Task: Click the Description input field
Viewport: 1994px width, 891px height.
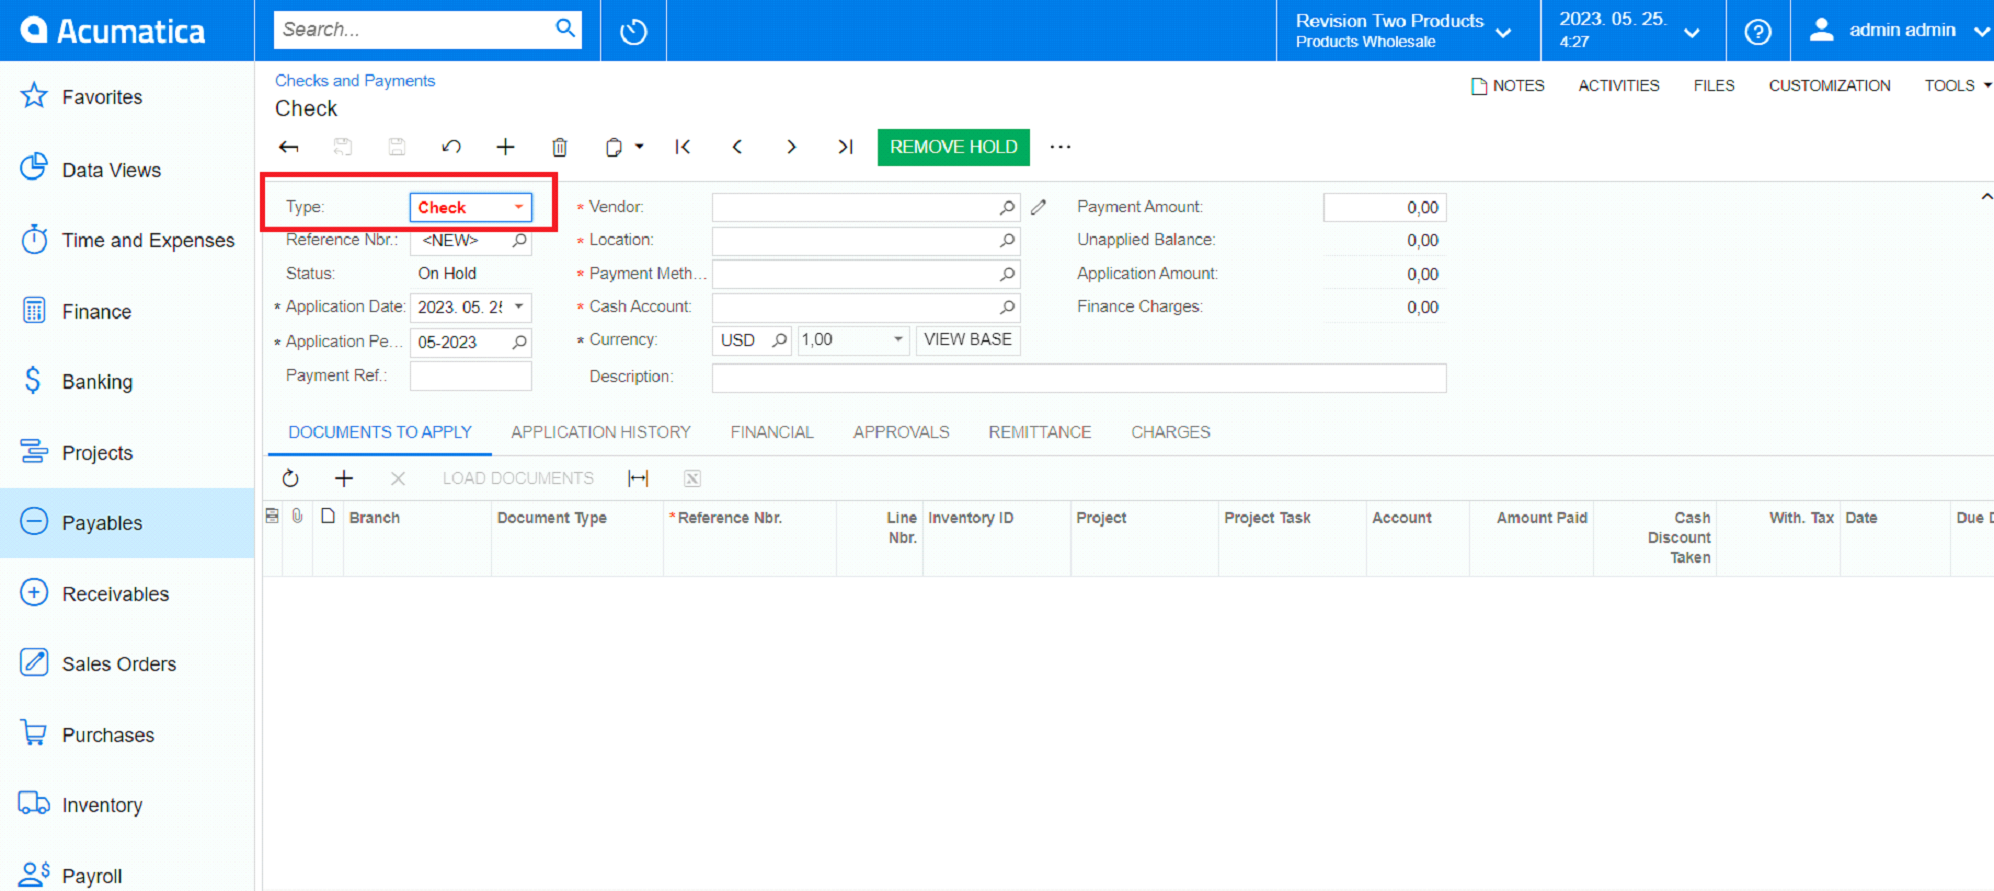Action: pos(1079,377)
